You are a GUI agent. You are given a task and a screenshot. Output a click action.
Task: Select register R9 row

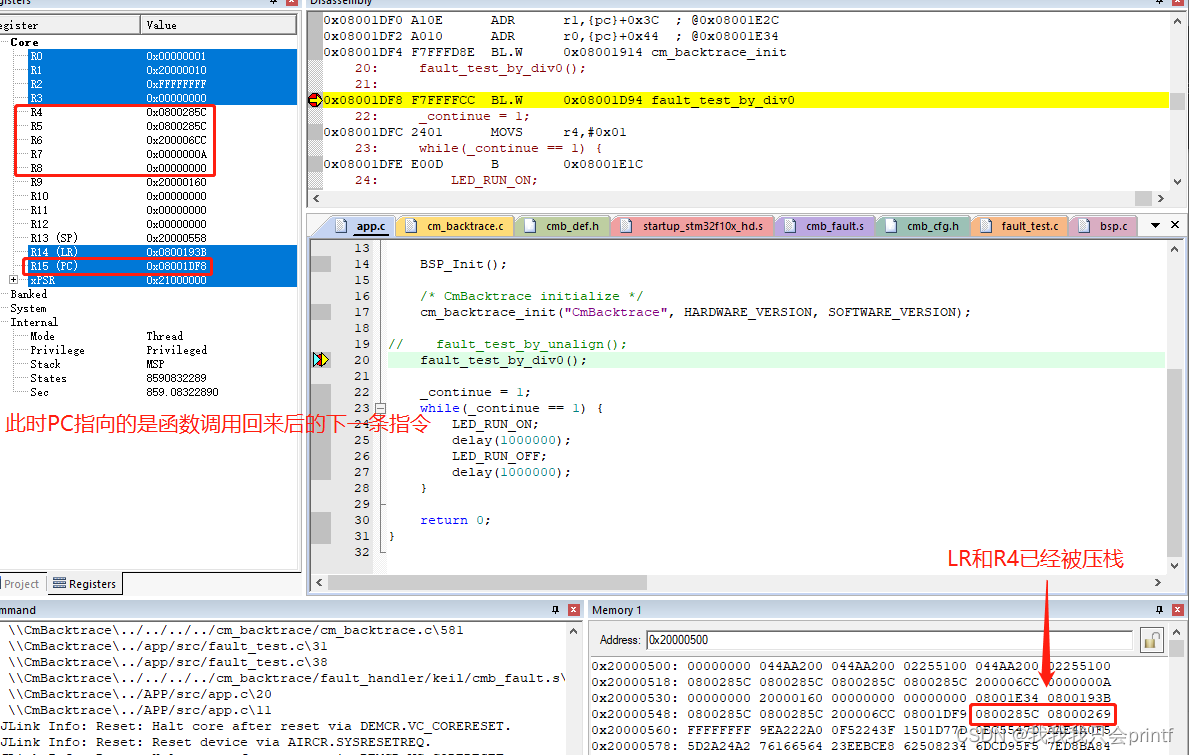pos(162,182)
